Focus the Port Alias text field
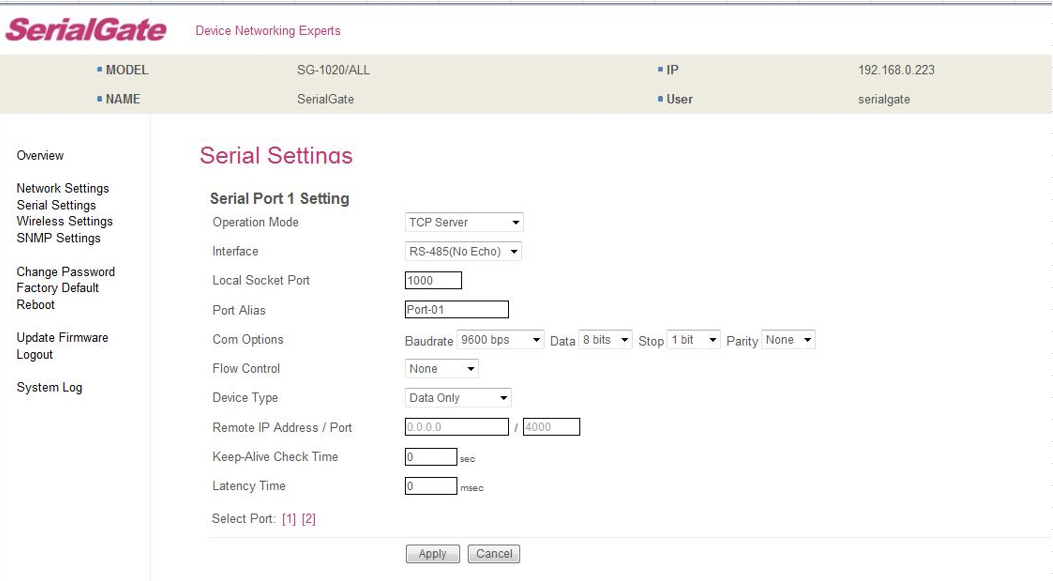Image resolution: width=1053 pixels, height=581 pixels. point(456,310)
